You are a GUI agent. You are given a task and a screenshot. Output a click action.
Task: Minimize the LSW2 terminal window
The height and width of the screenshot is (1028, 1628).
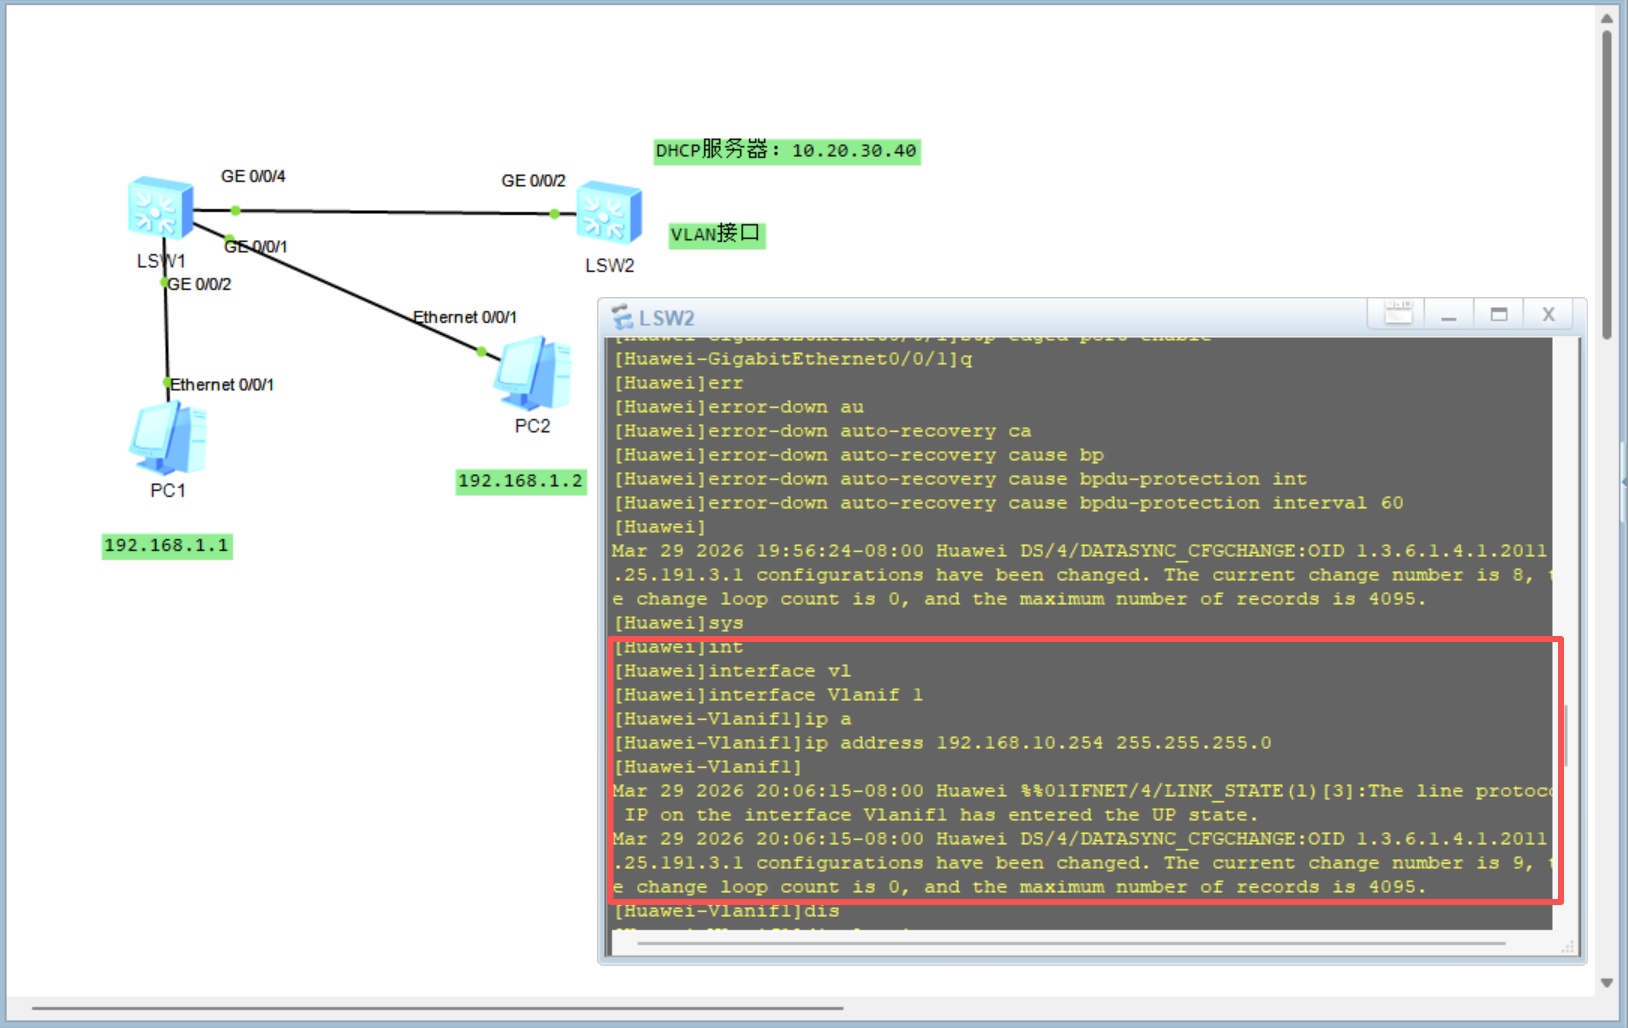1448,315
